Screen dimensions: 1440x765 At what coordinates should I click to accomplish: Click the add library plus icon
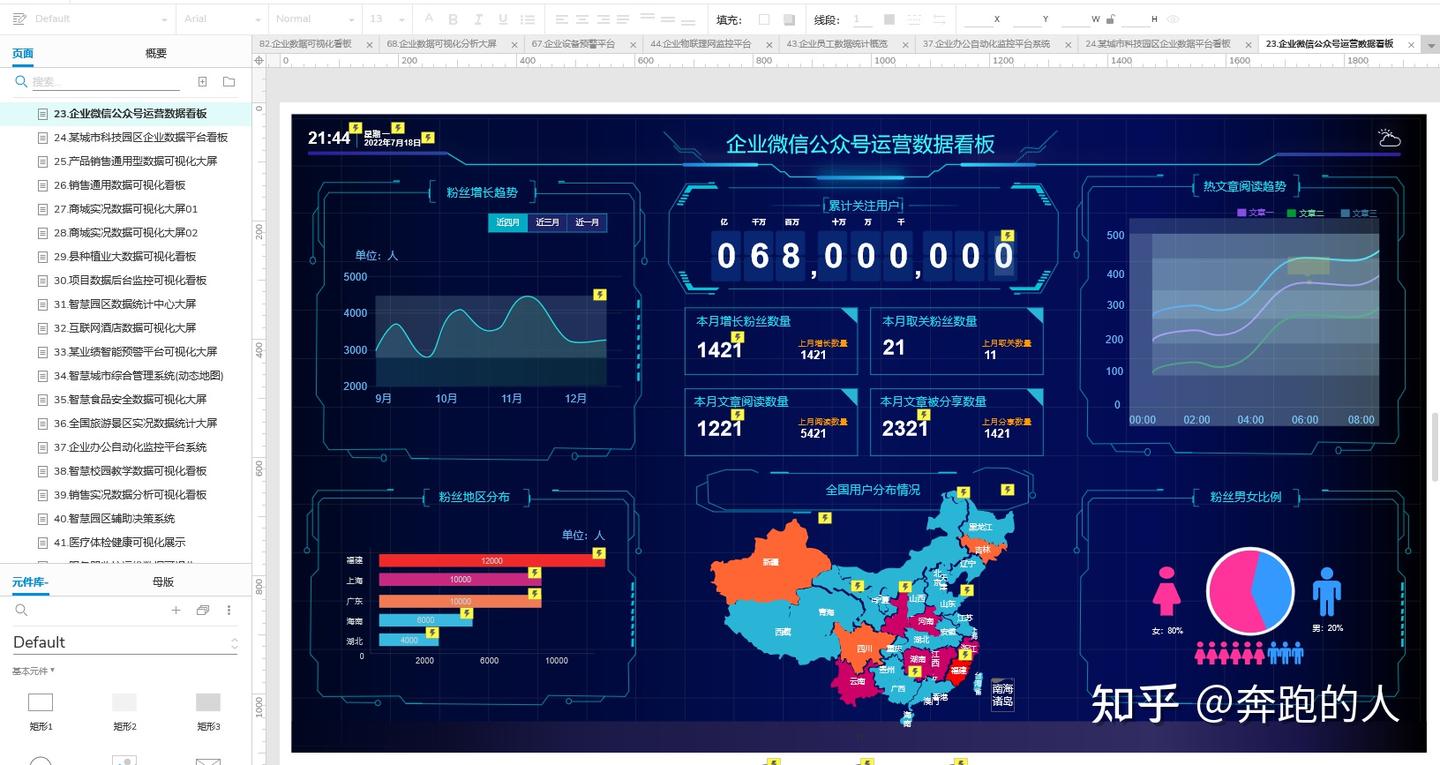click(176, 610)
